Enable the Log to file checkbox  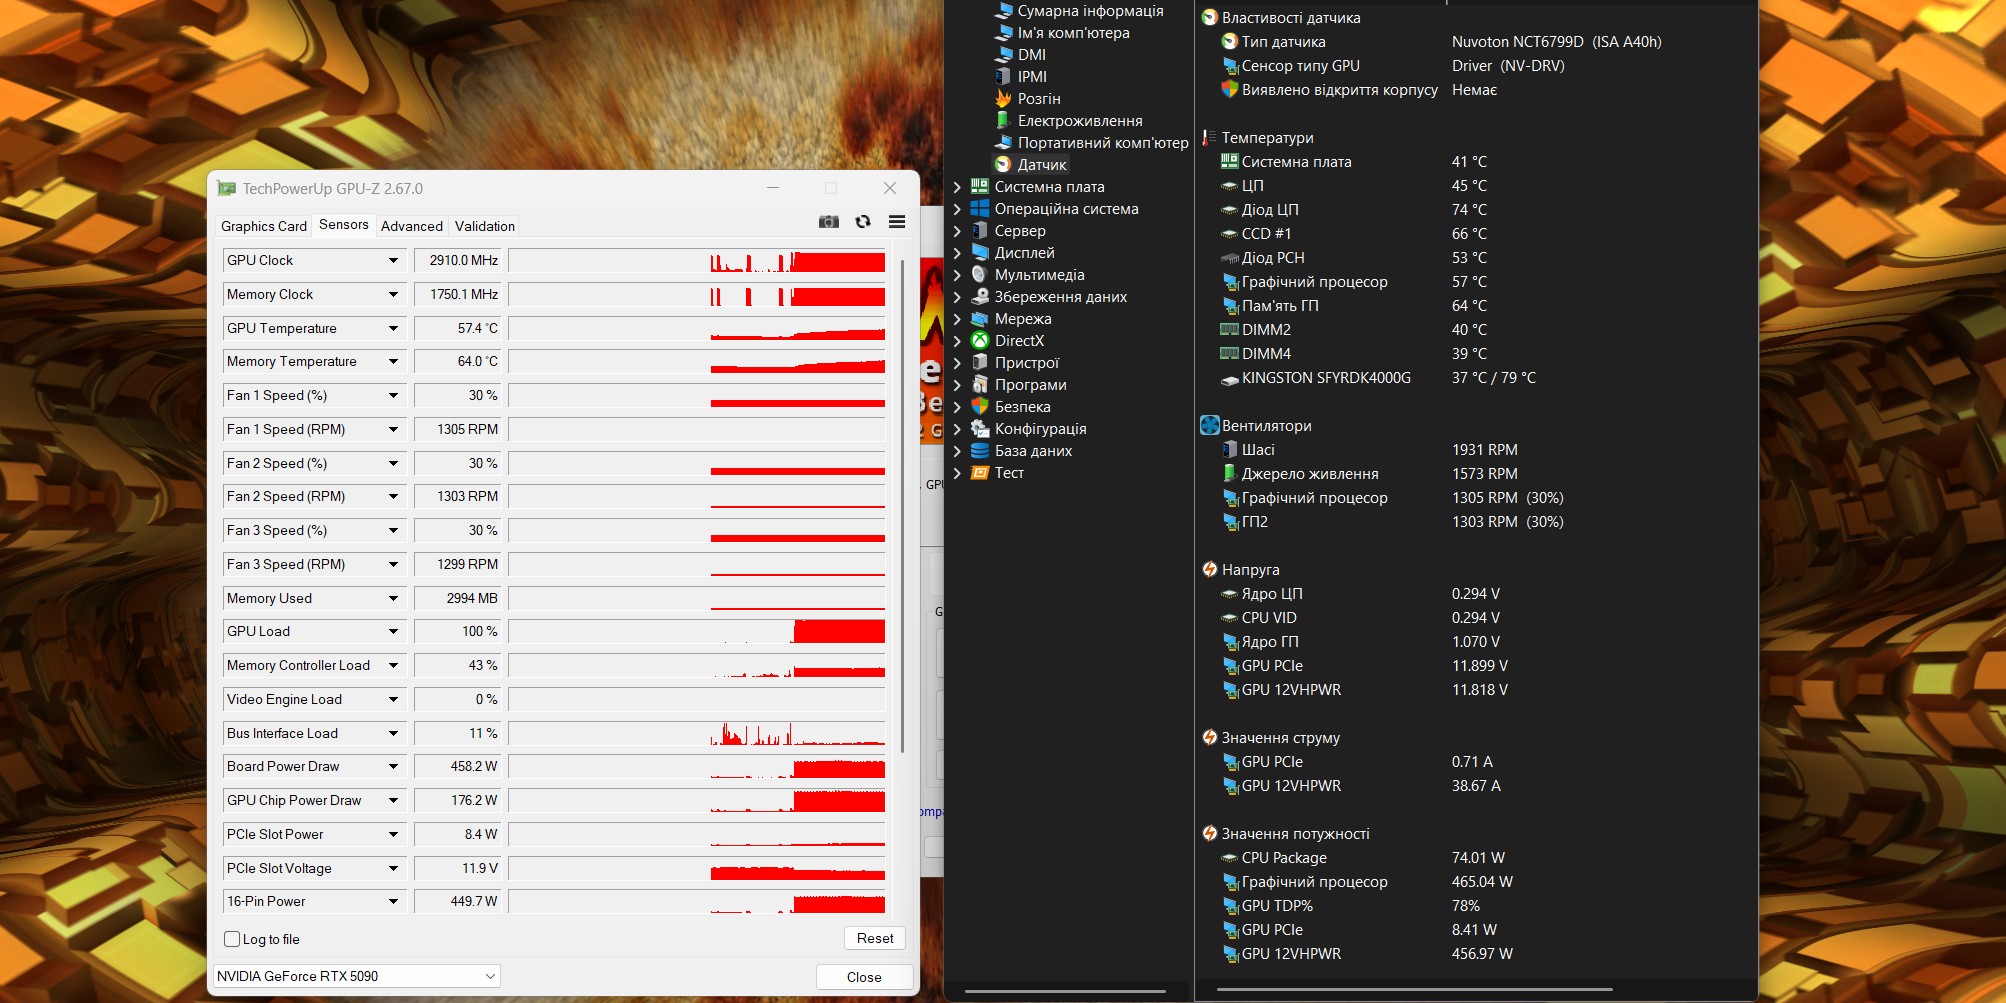point(233,939)
